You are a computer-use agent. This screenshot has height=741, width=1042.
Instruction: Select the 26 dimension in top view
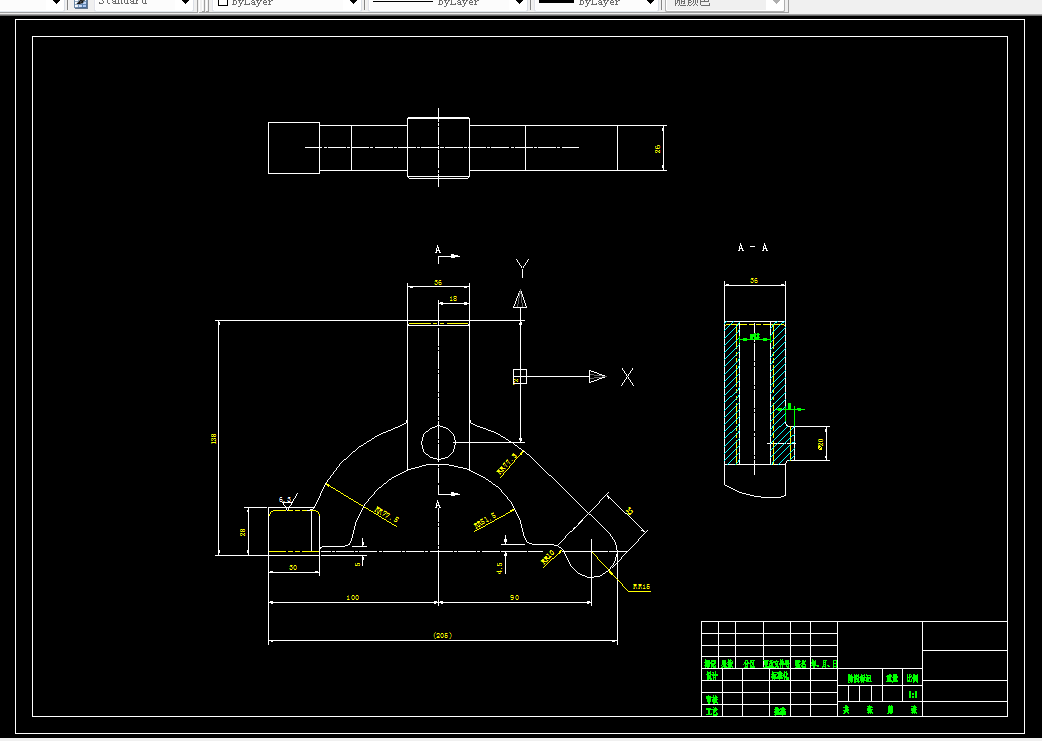tap(658, 149)
